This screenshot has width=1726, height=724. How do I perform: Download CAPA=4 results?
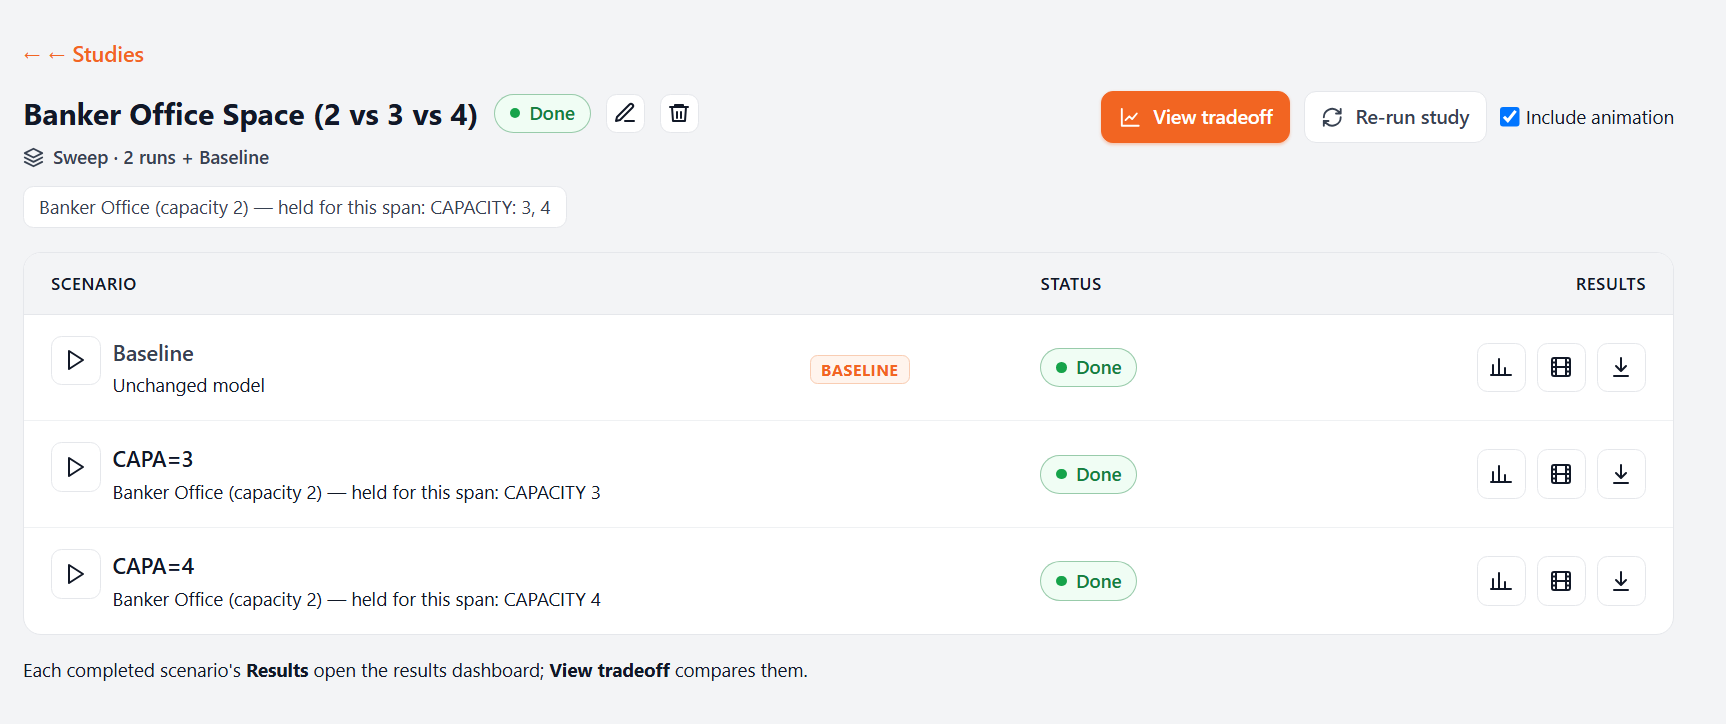click(x=1621, y=581)
